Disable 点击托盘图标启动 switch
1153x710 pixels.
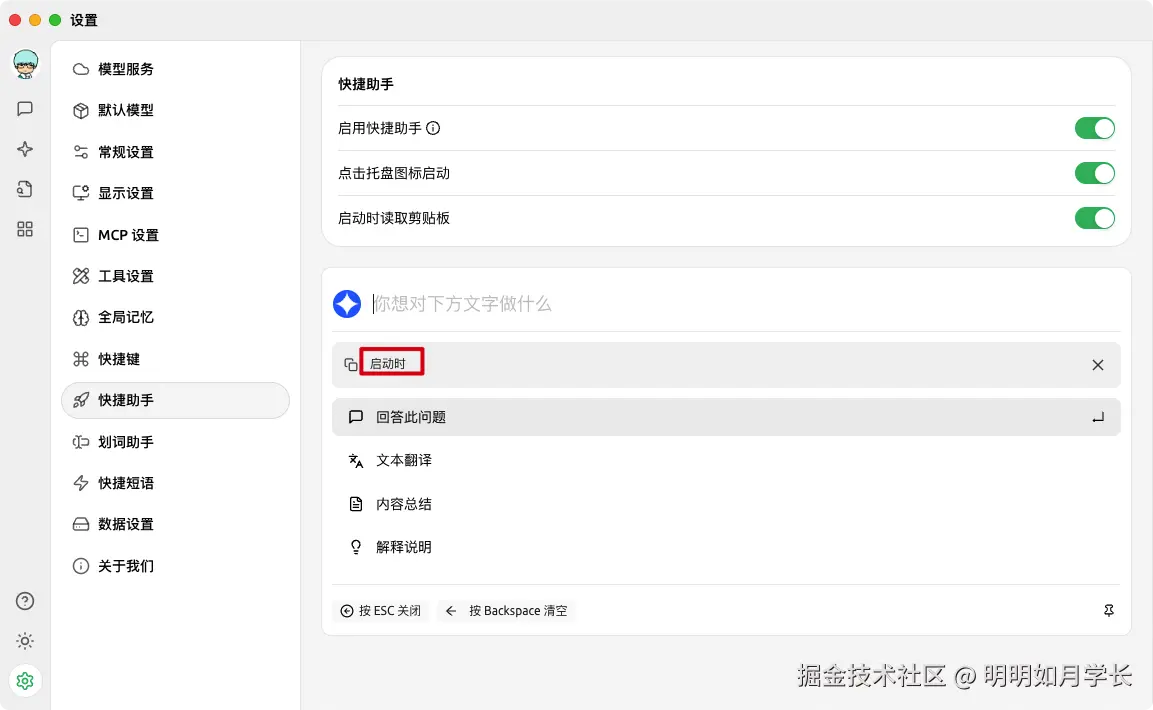[1094, 173]
